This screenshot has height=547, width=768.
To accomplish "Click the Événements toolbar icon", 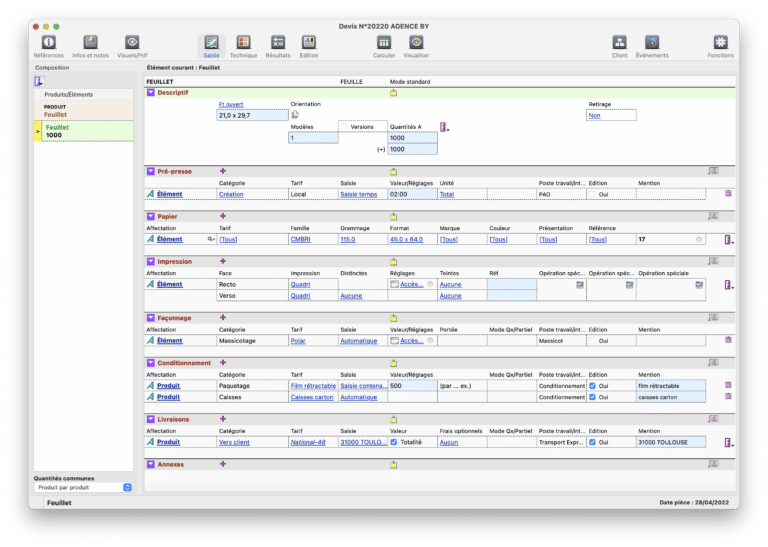I will click(x=651, y=43).
